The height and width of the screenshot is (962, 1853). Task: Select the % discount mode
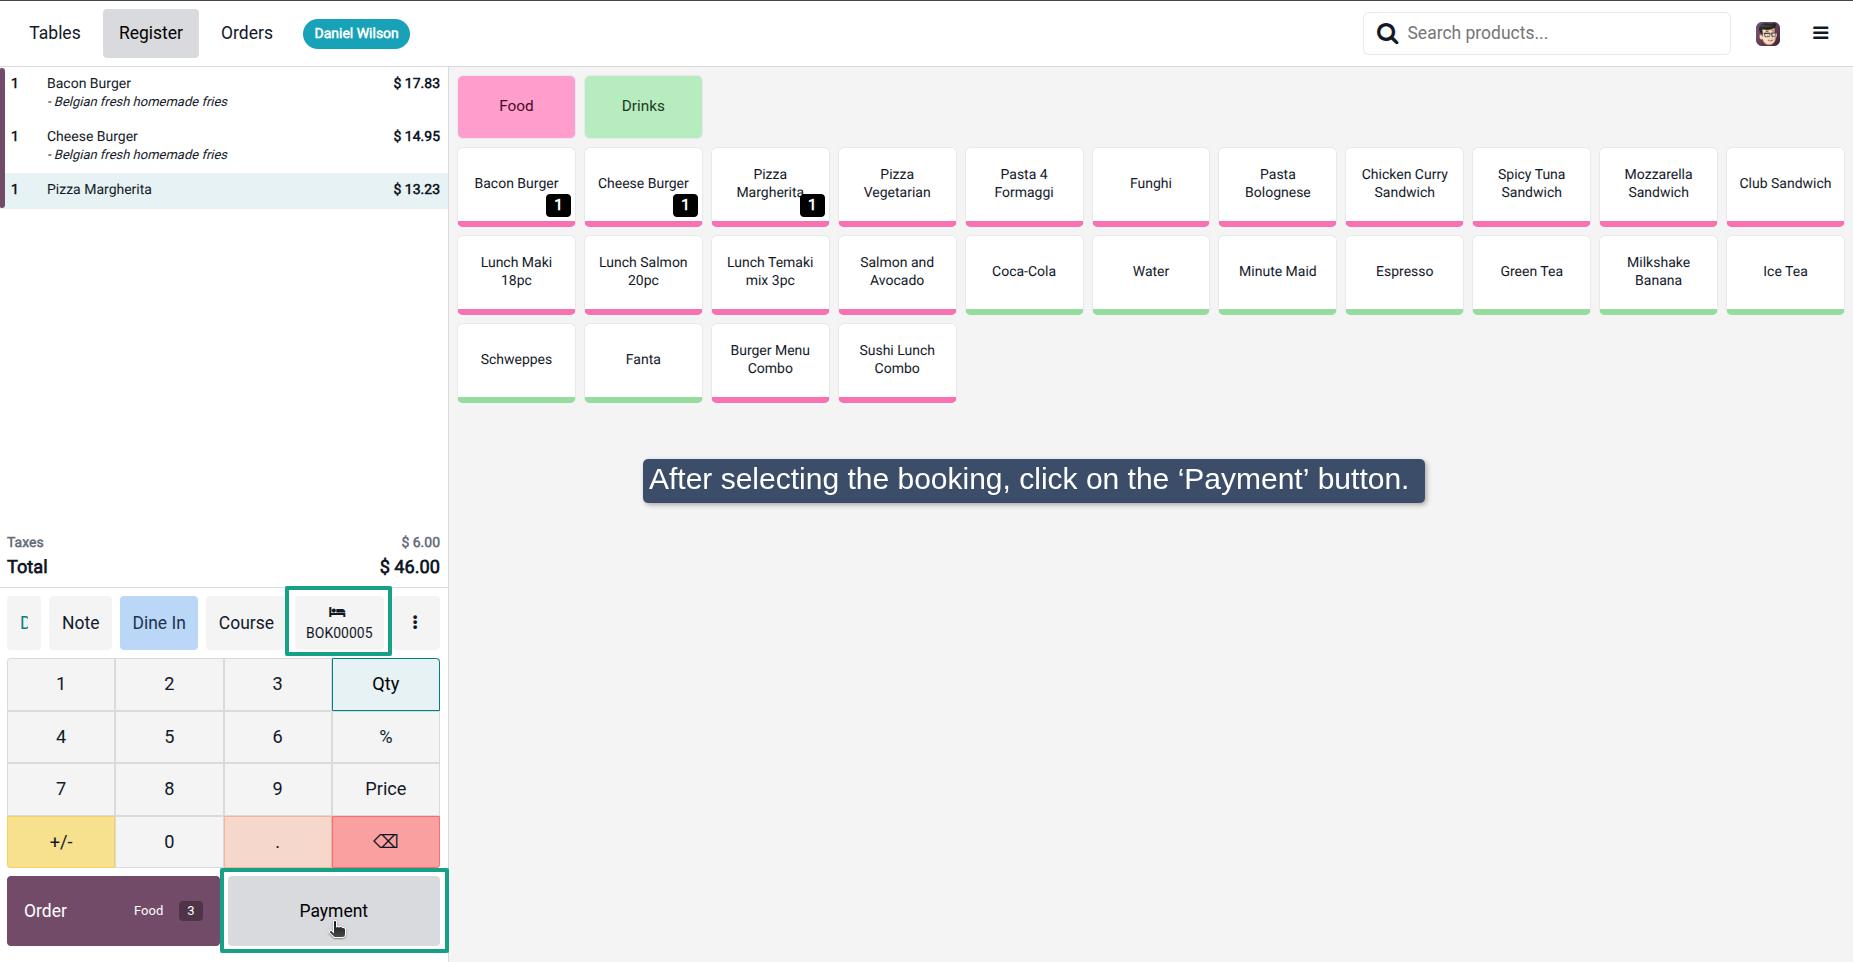click(x=386, y=737)
